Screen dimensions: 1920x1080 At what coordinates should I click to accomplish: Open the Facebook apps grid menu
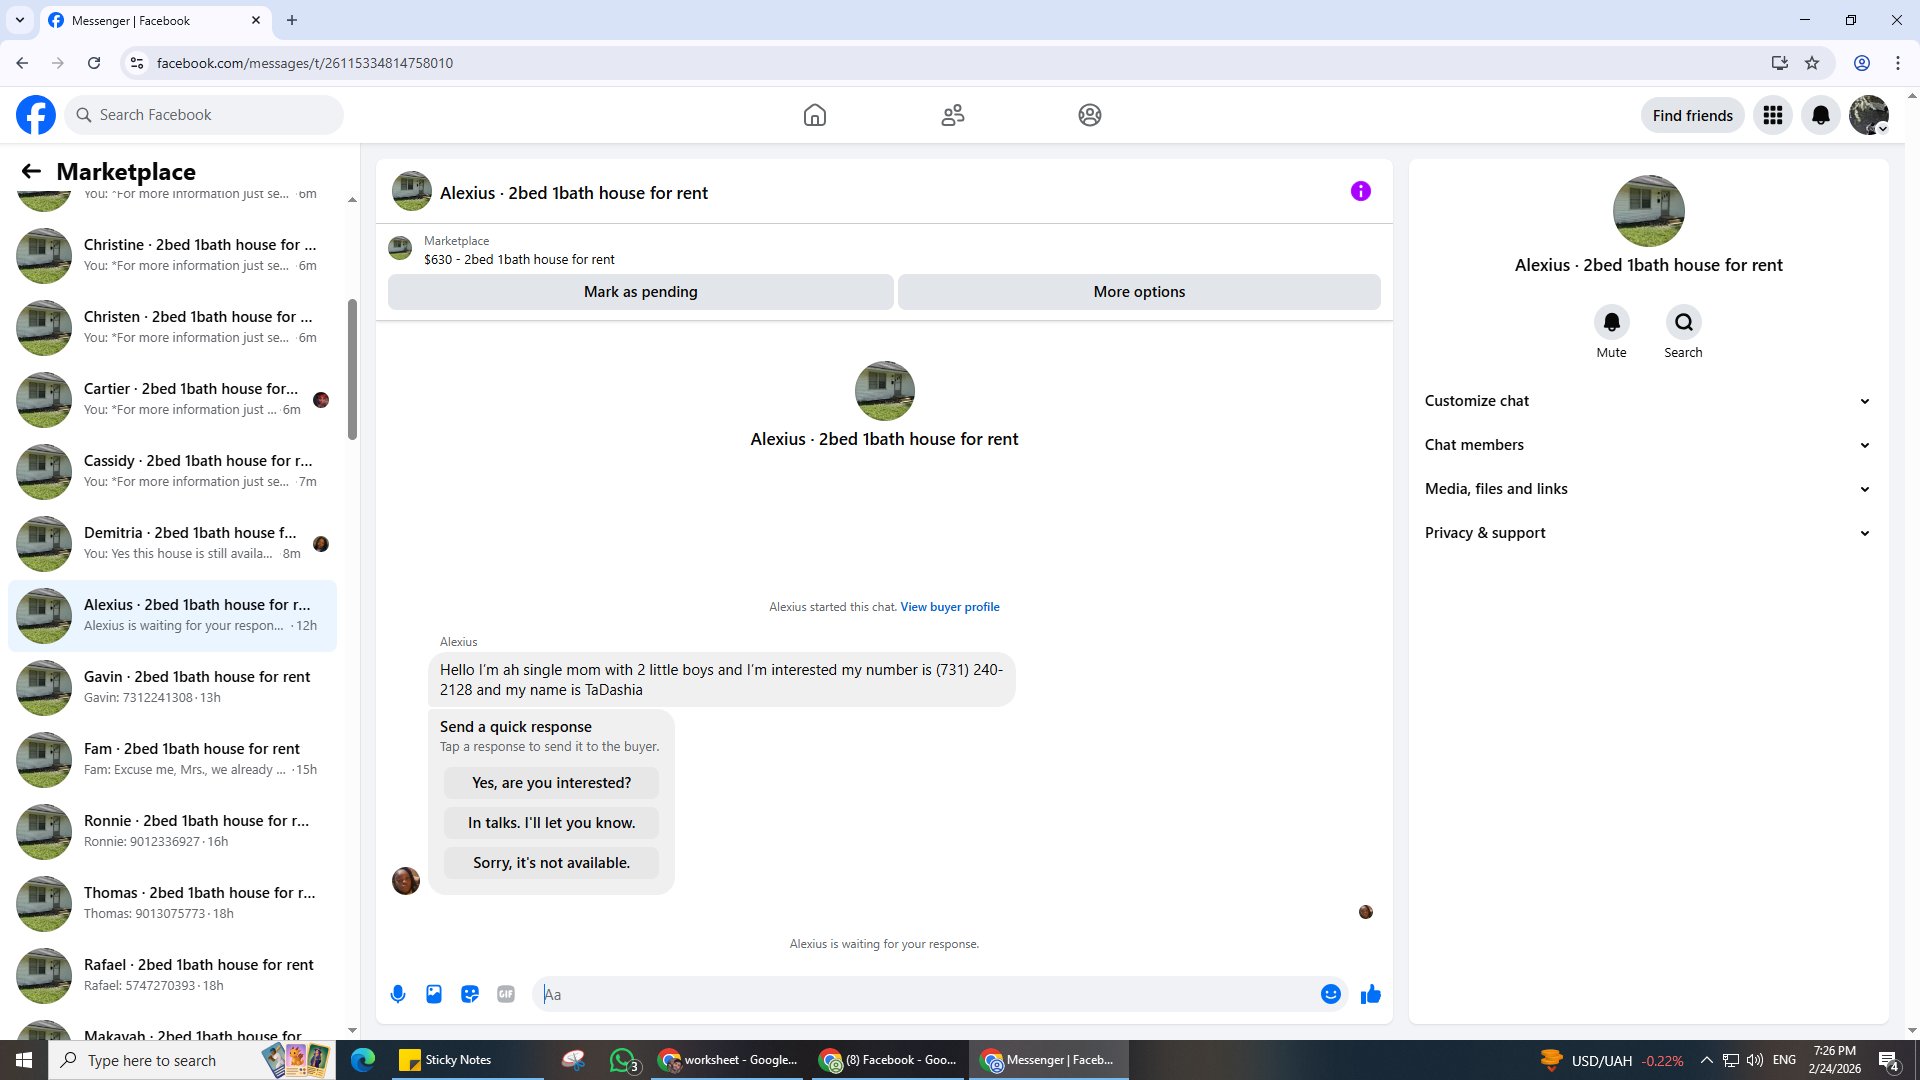tap(1772, 115)
